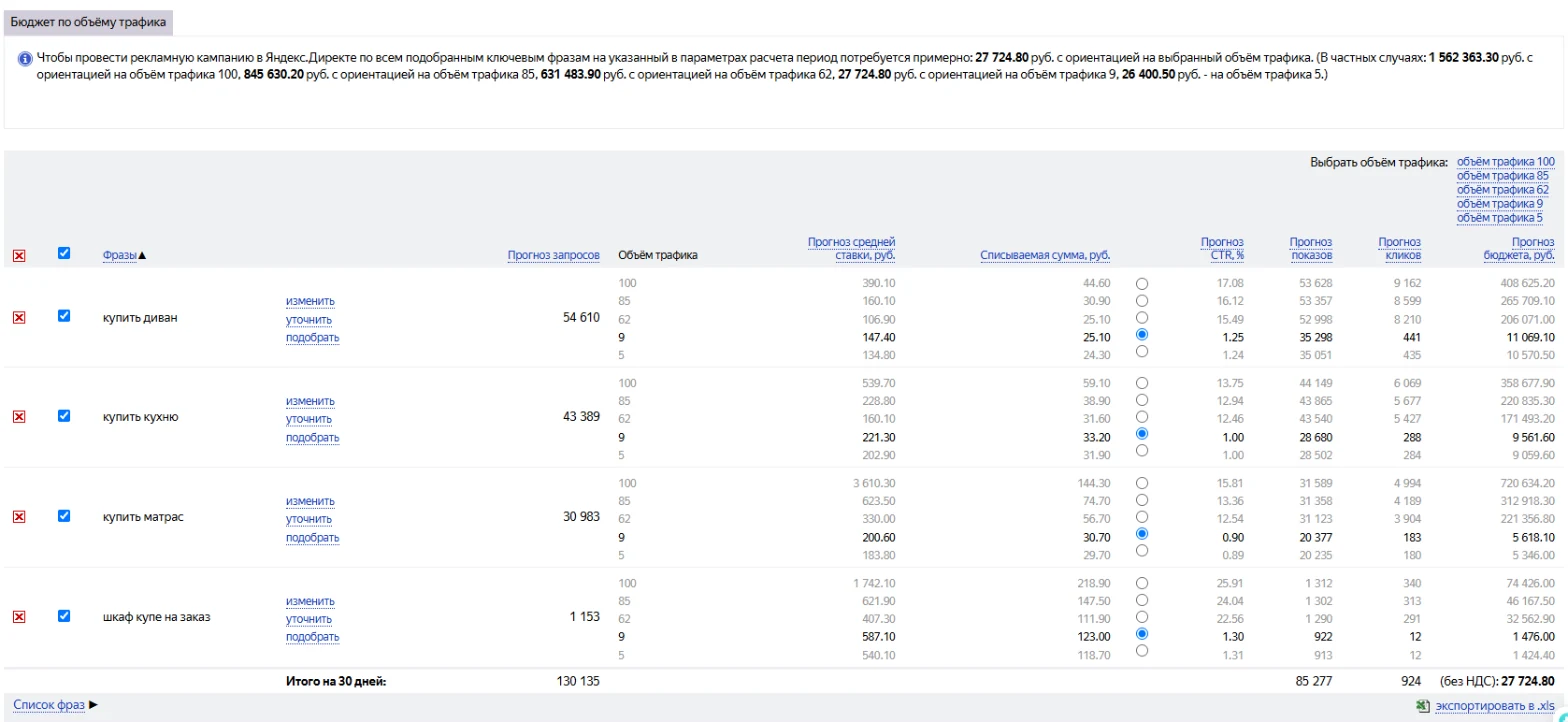
Task: Sort by Прогноз показов column
Action: 1310,249
